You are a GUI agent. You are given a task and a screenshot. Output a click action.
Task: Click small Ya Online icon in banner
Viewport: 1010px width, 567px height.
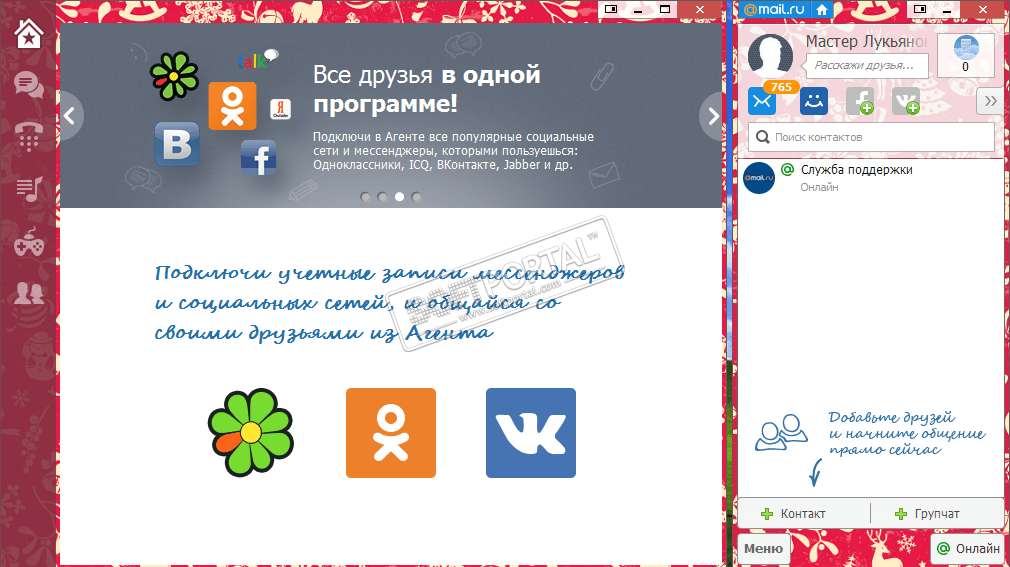click(x=280, y=109)
